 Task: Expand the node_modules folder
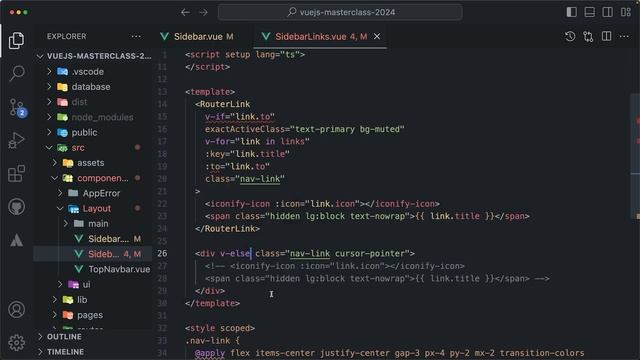pos(93,117)
